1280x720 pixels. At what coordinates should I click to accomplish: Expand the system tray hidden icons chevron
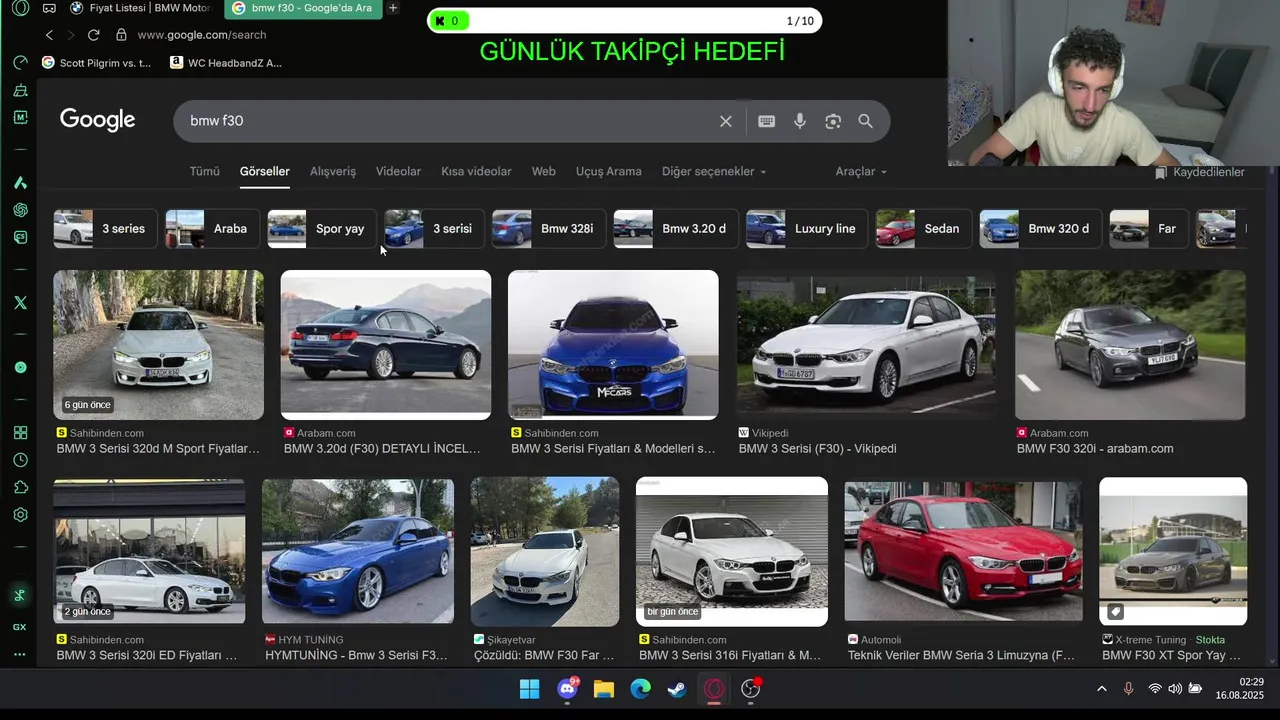1102,689
